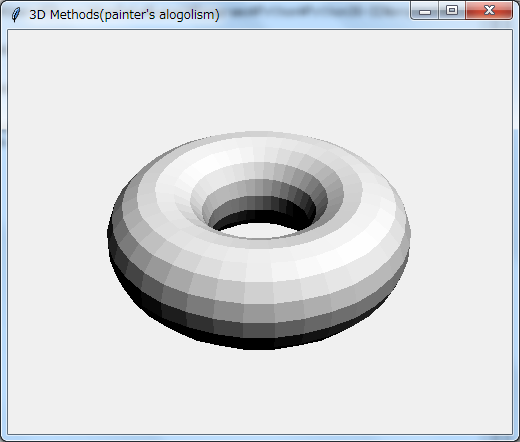Viewport: 520px width, 442px height.
Task: Click the light inner slope left of the hole
Action: point(200,207)
